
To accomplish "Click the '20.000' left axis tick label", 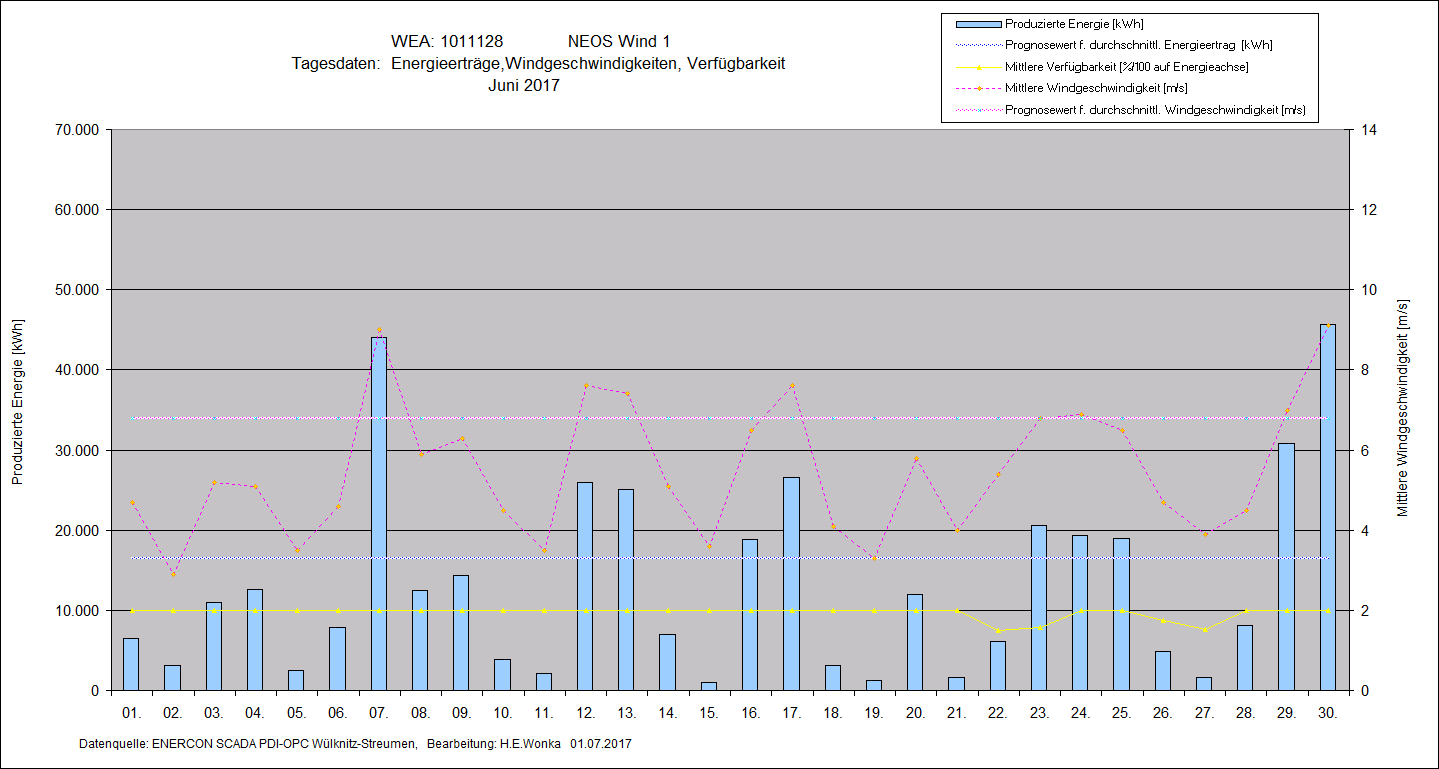I will point(76,531).
